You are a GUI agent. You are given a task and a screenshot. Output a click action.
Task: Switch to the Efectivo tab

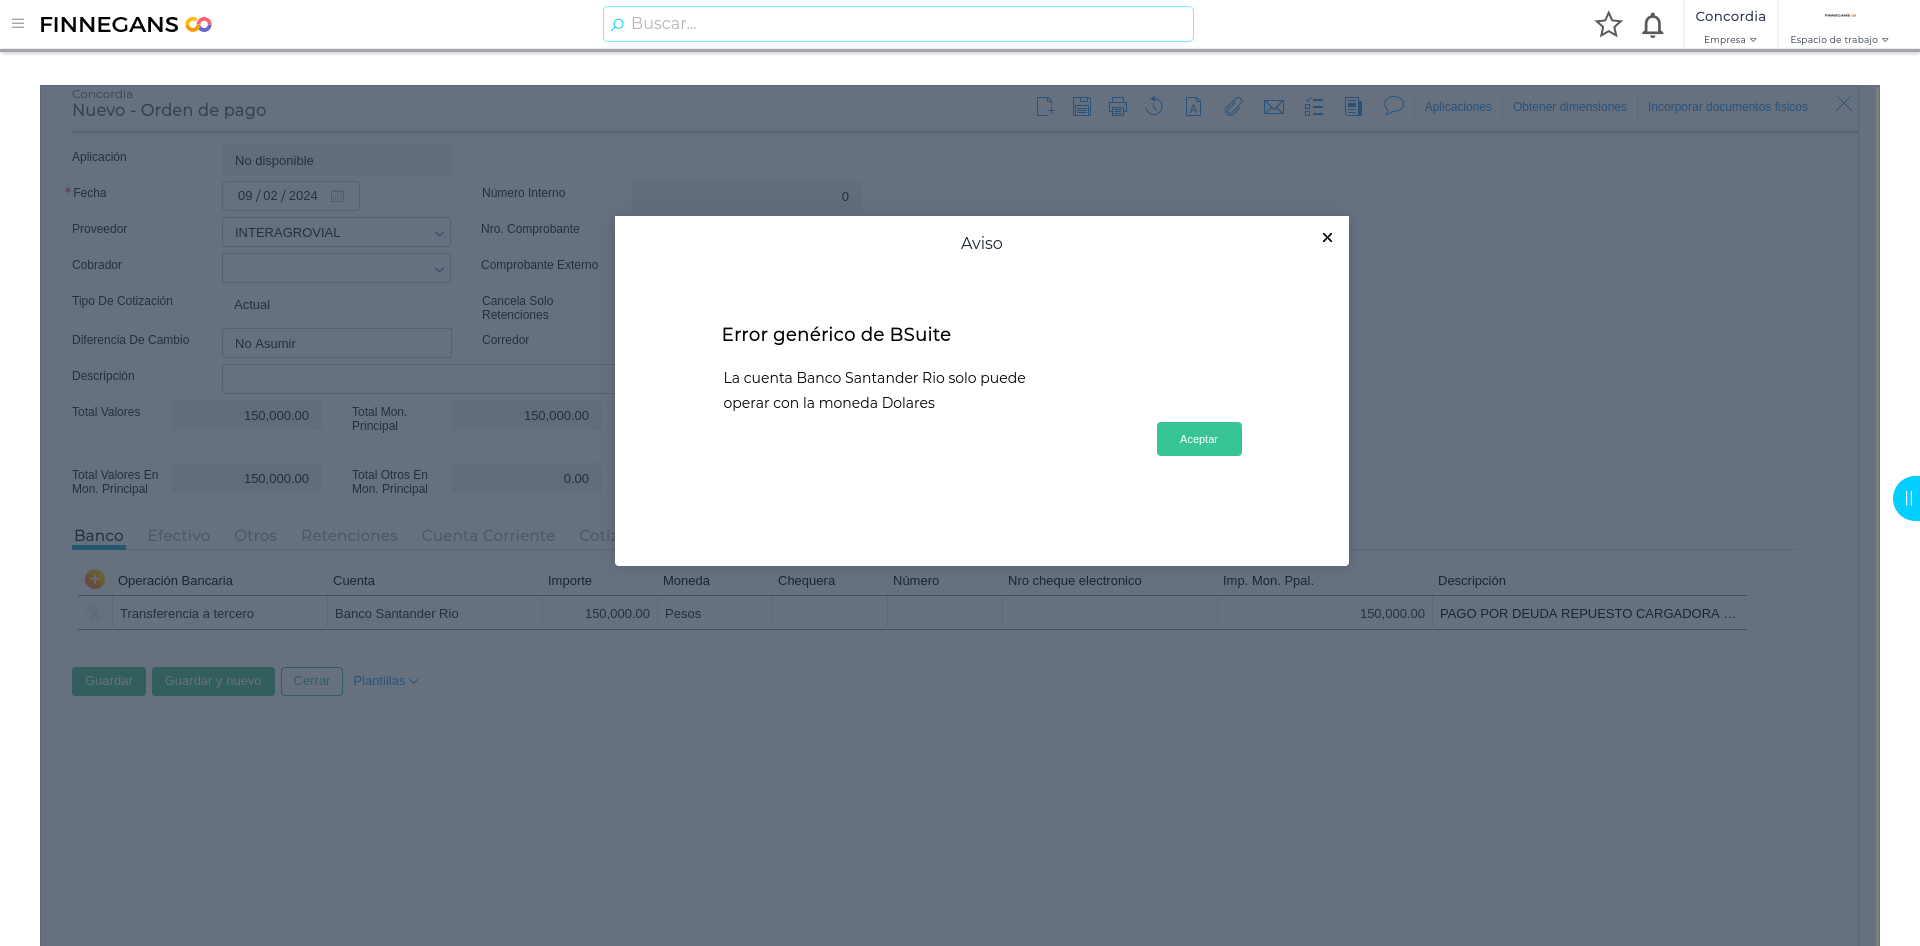(179, 536)
